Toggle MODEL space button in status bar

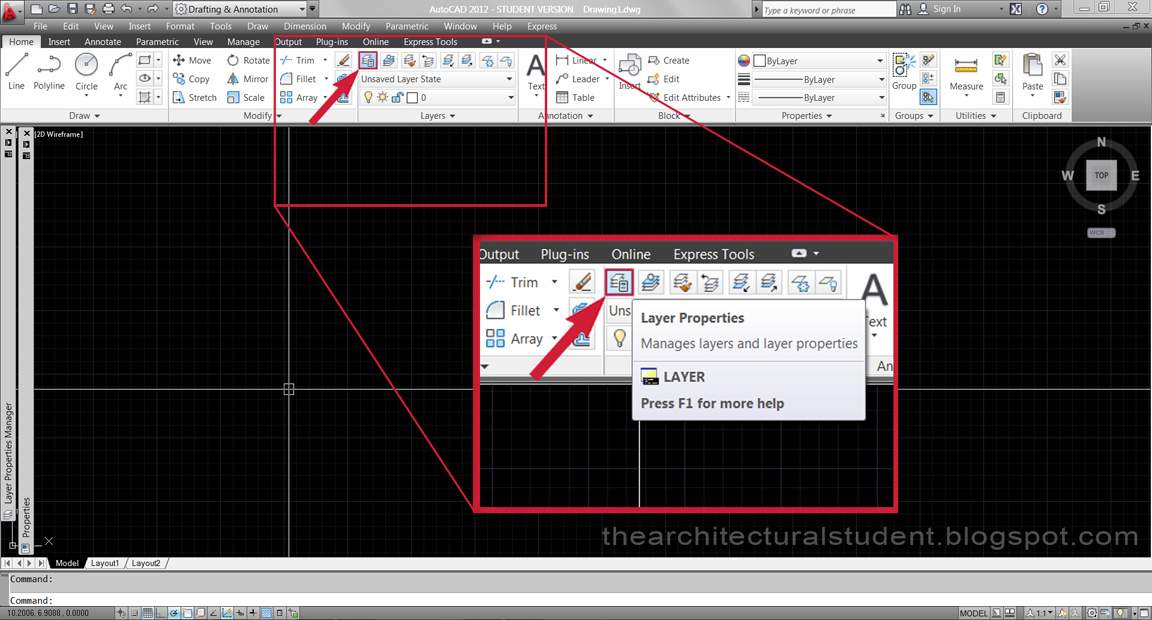point(973,613)
